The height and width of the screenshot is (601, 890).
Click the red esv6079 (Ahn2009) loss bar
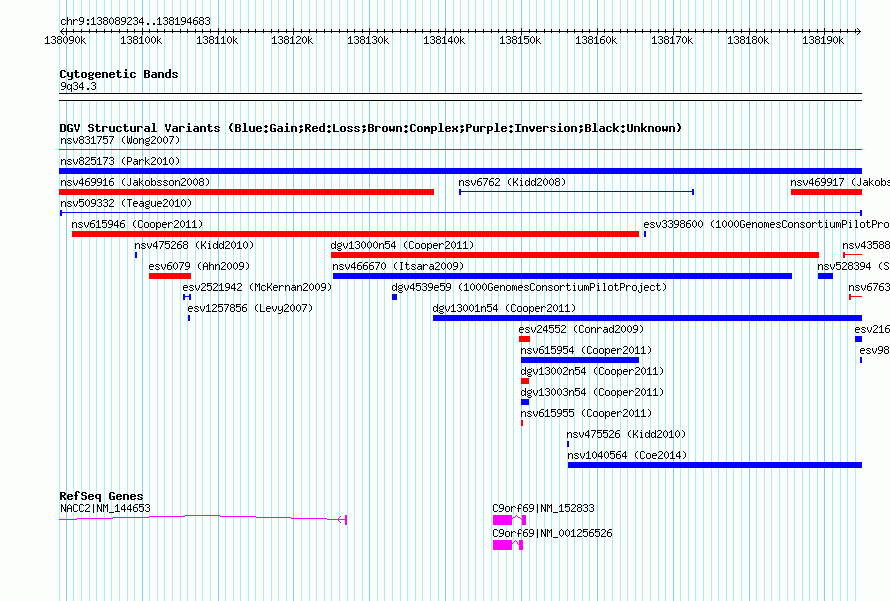coord(170,276)
